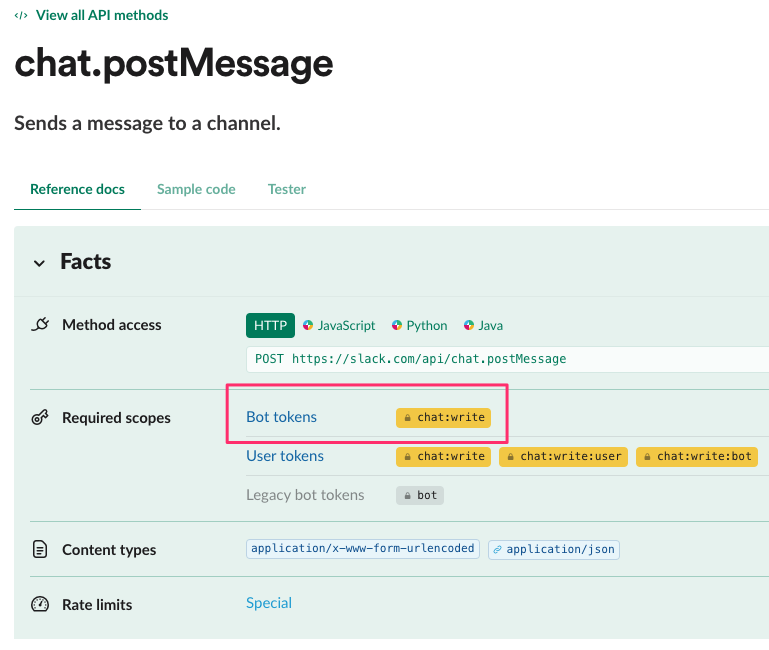Click the gray bot scope badge
This screenshot has height=650, width=769.
click(420, 495)
